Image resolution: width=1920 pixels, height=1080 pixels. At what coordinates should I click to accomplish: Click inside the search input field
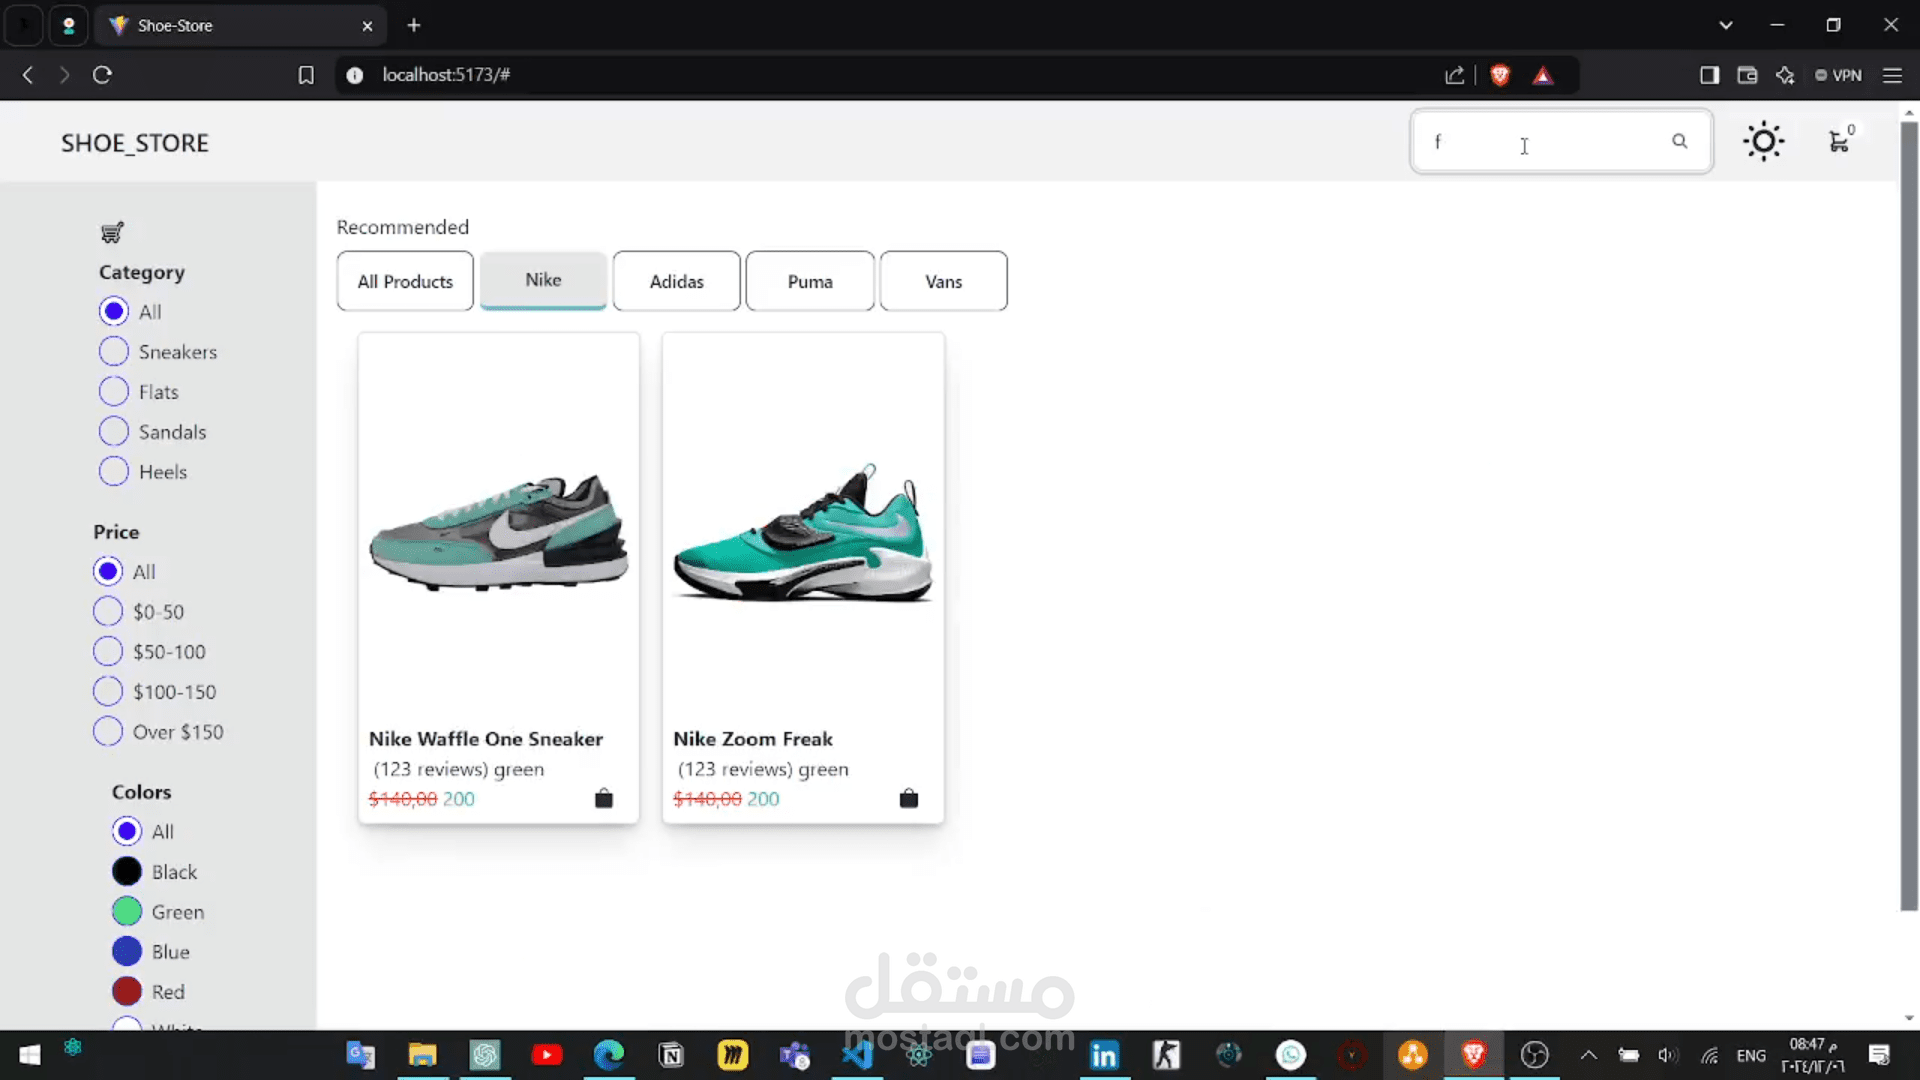click(1540, 142)
